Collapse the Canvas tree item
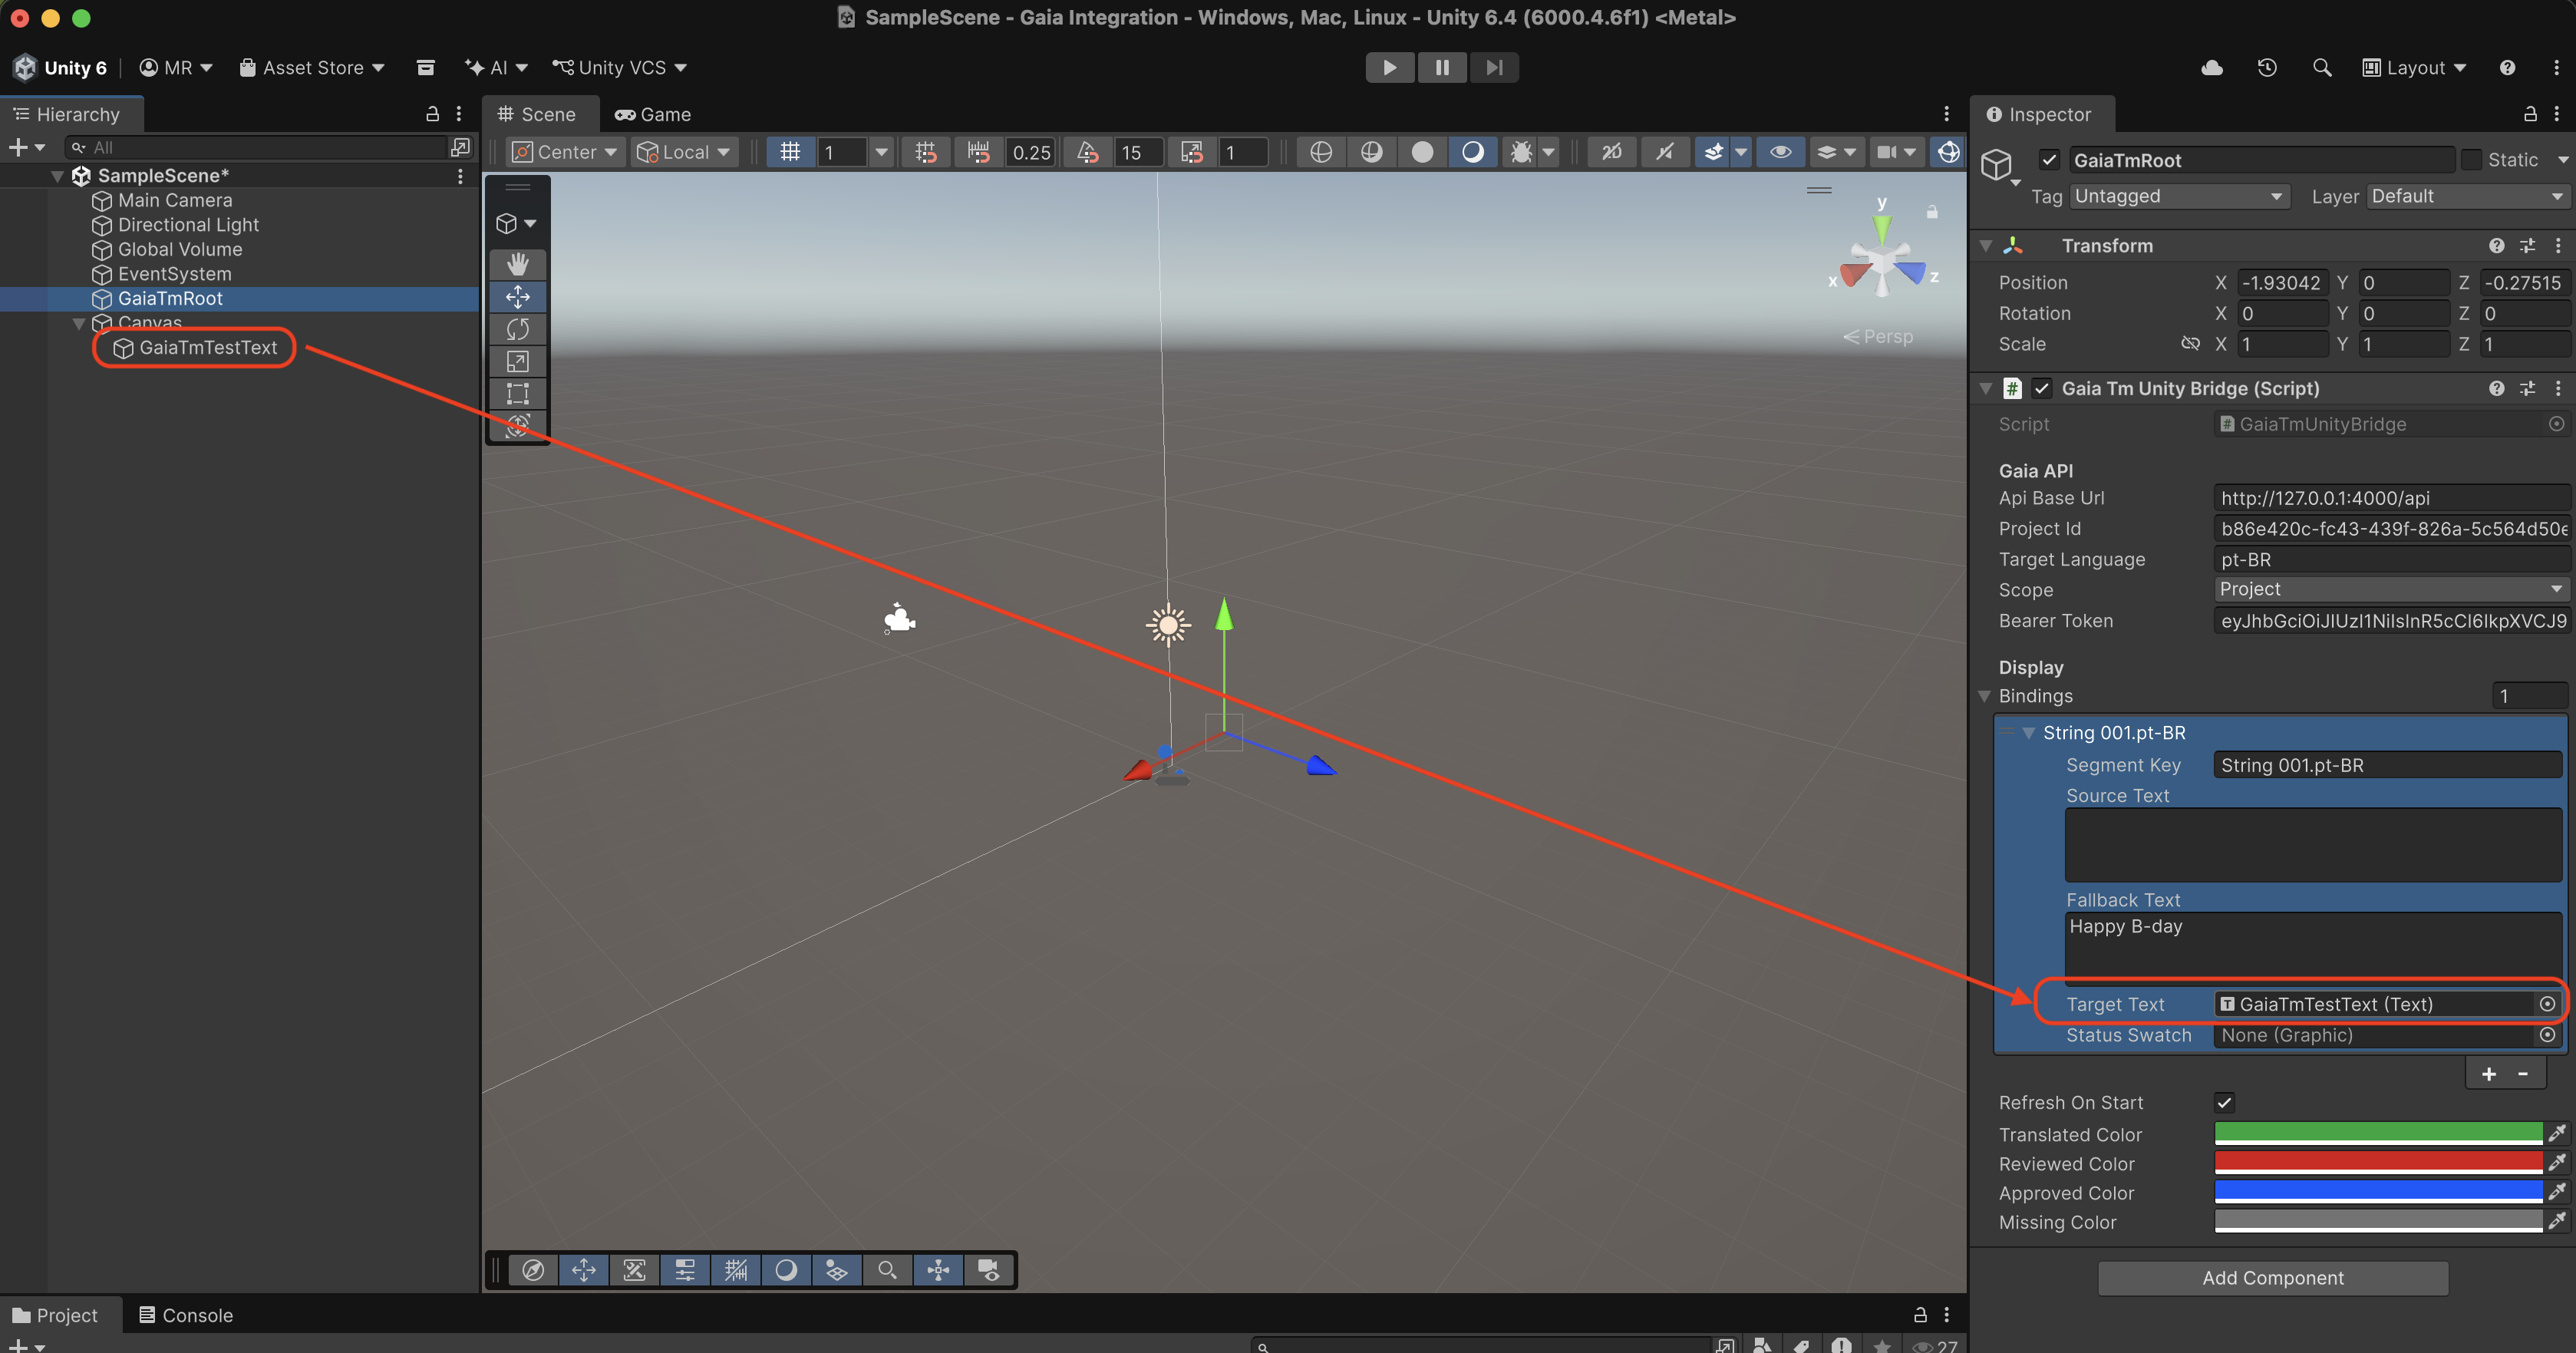Image resolution: width=2576 pixels, height=1353 pixels. pyautogui.click(x=79, y=323)
